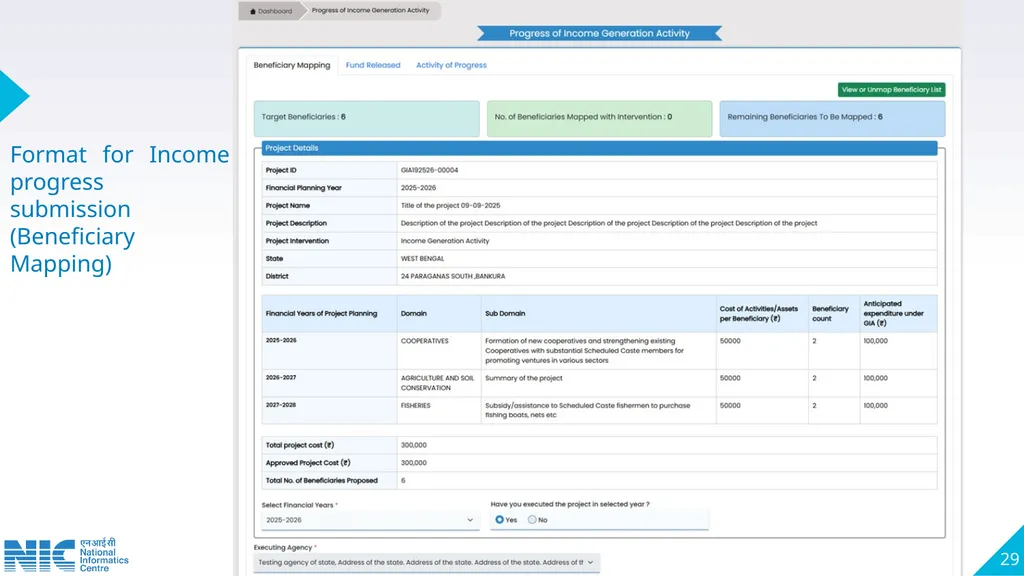Switch to the Beneficiary Mapping tab
Viewport: 1024px width, 576px height.
pos(292,65)
